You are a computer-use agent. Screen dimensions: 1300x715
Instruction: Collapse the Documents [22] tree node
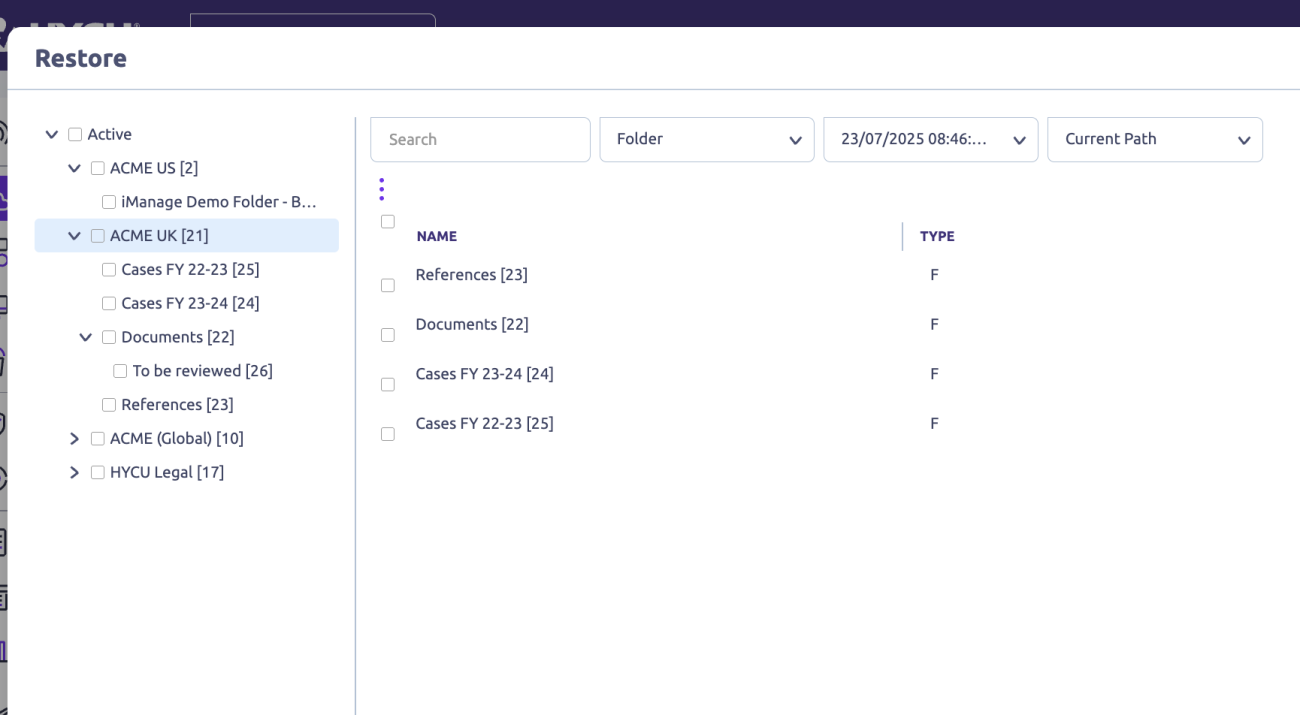(x=86, y=337)
